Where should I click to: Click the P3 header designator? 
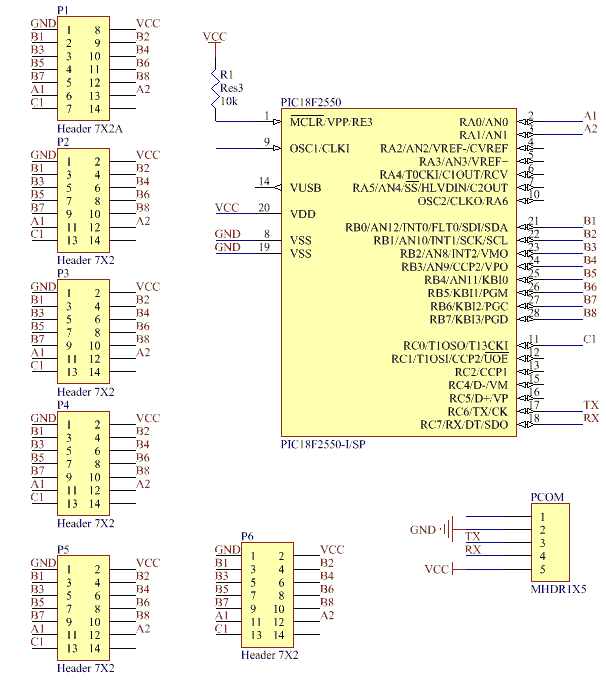(x=63, y=273)
